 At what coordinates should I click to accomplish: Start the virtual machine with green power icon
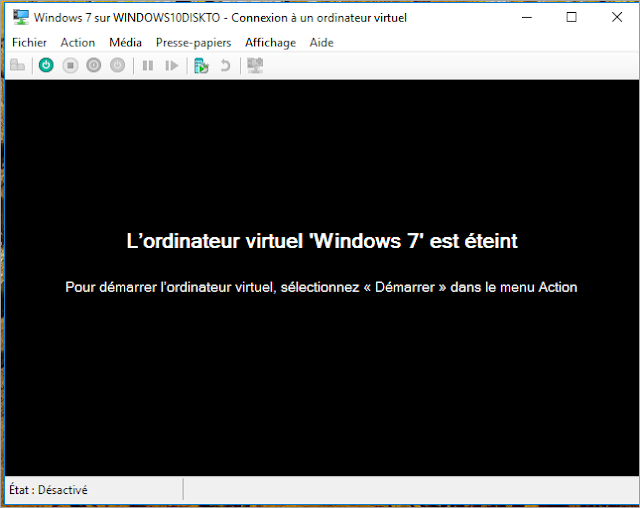[x=46, y=65]
